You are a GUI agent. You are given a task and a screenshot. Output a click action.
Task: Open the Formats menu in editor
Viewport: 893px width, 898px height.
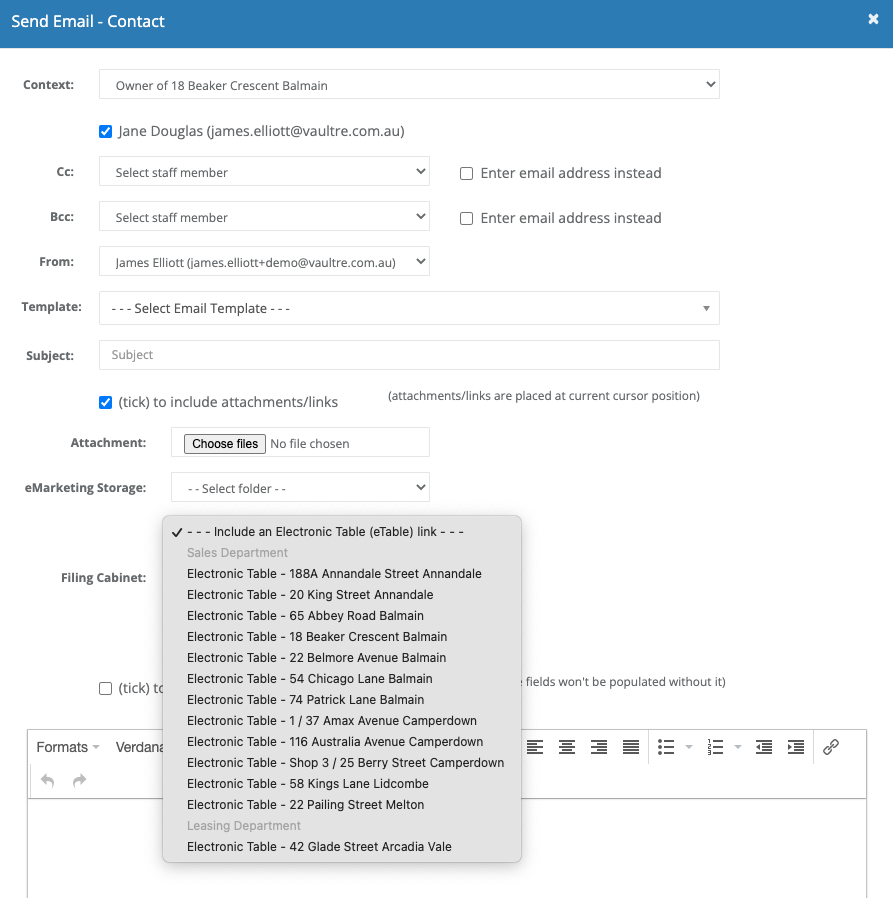68,747
